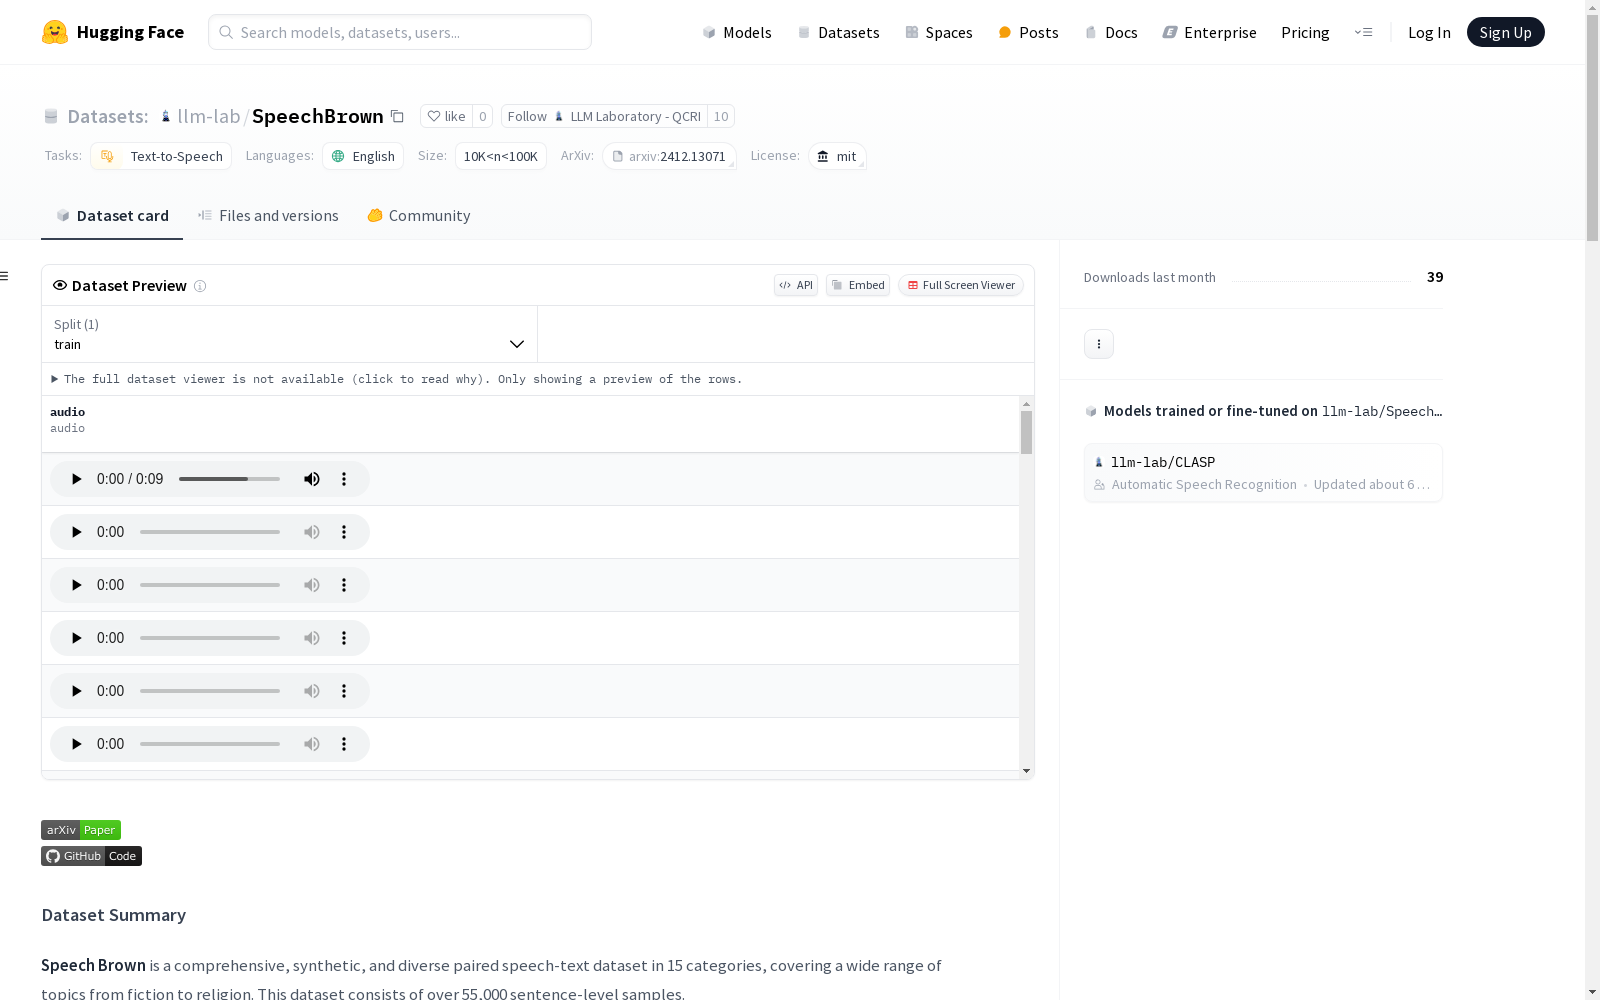Image resolution: width=1600 pixels, height=1000 pixels.
Task: Like the SpeechBrown dataset
Action: pos(446,116)
